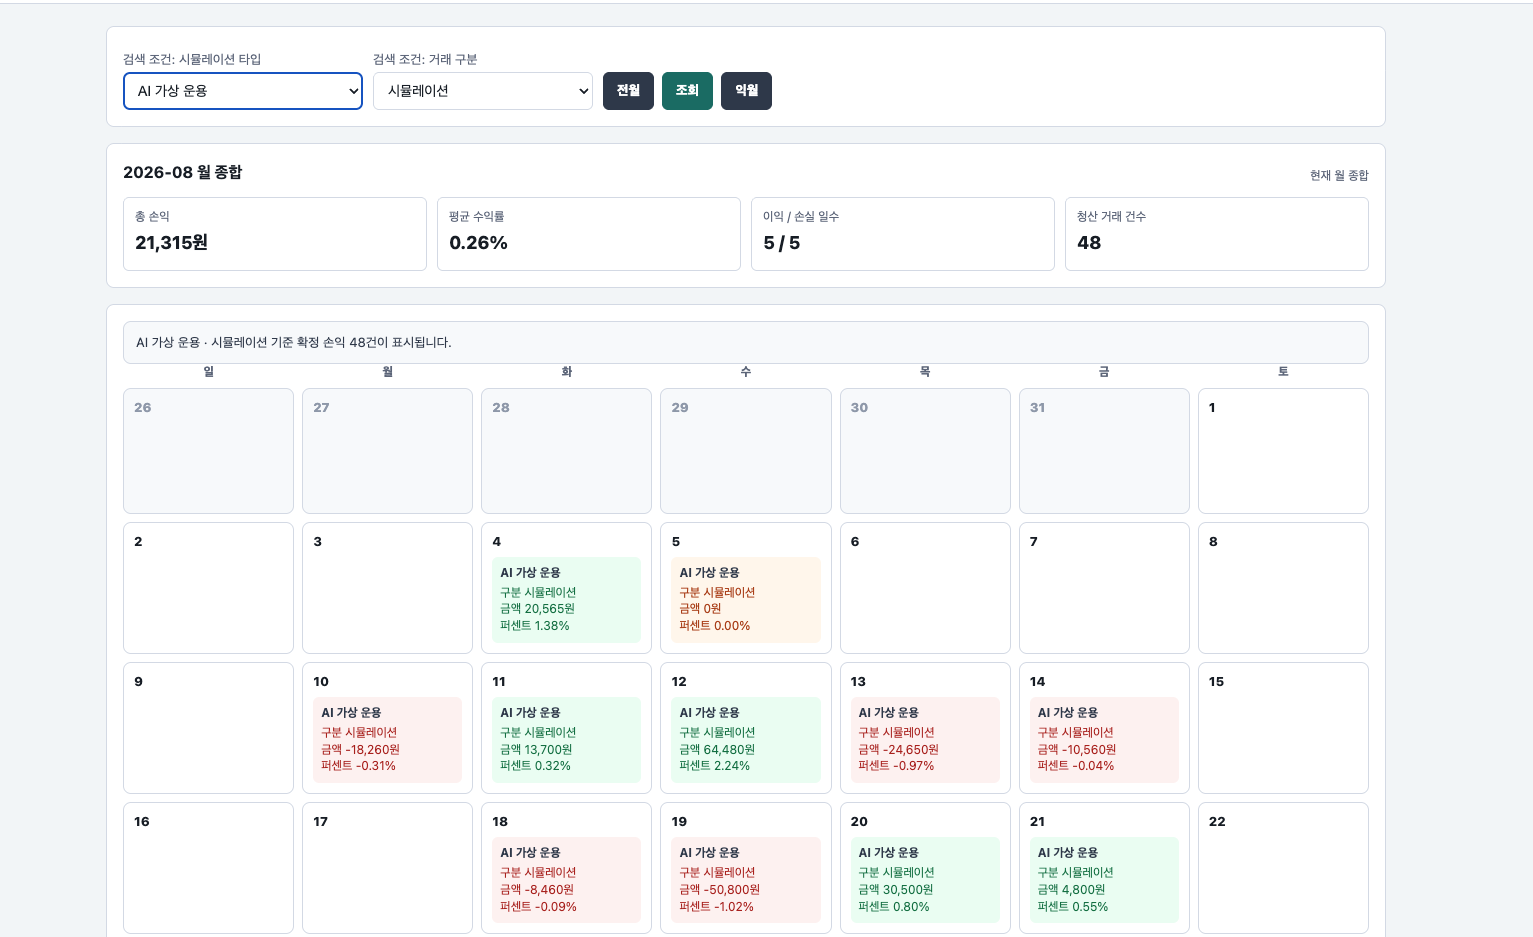
Task: Select the 총 손익 21,315원 card
Action: (x=275, y=234)
